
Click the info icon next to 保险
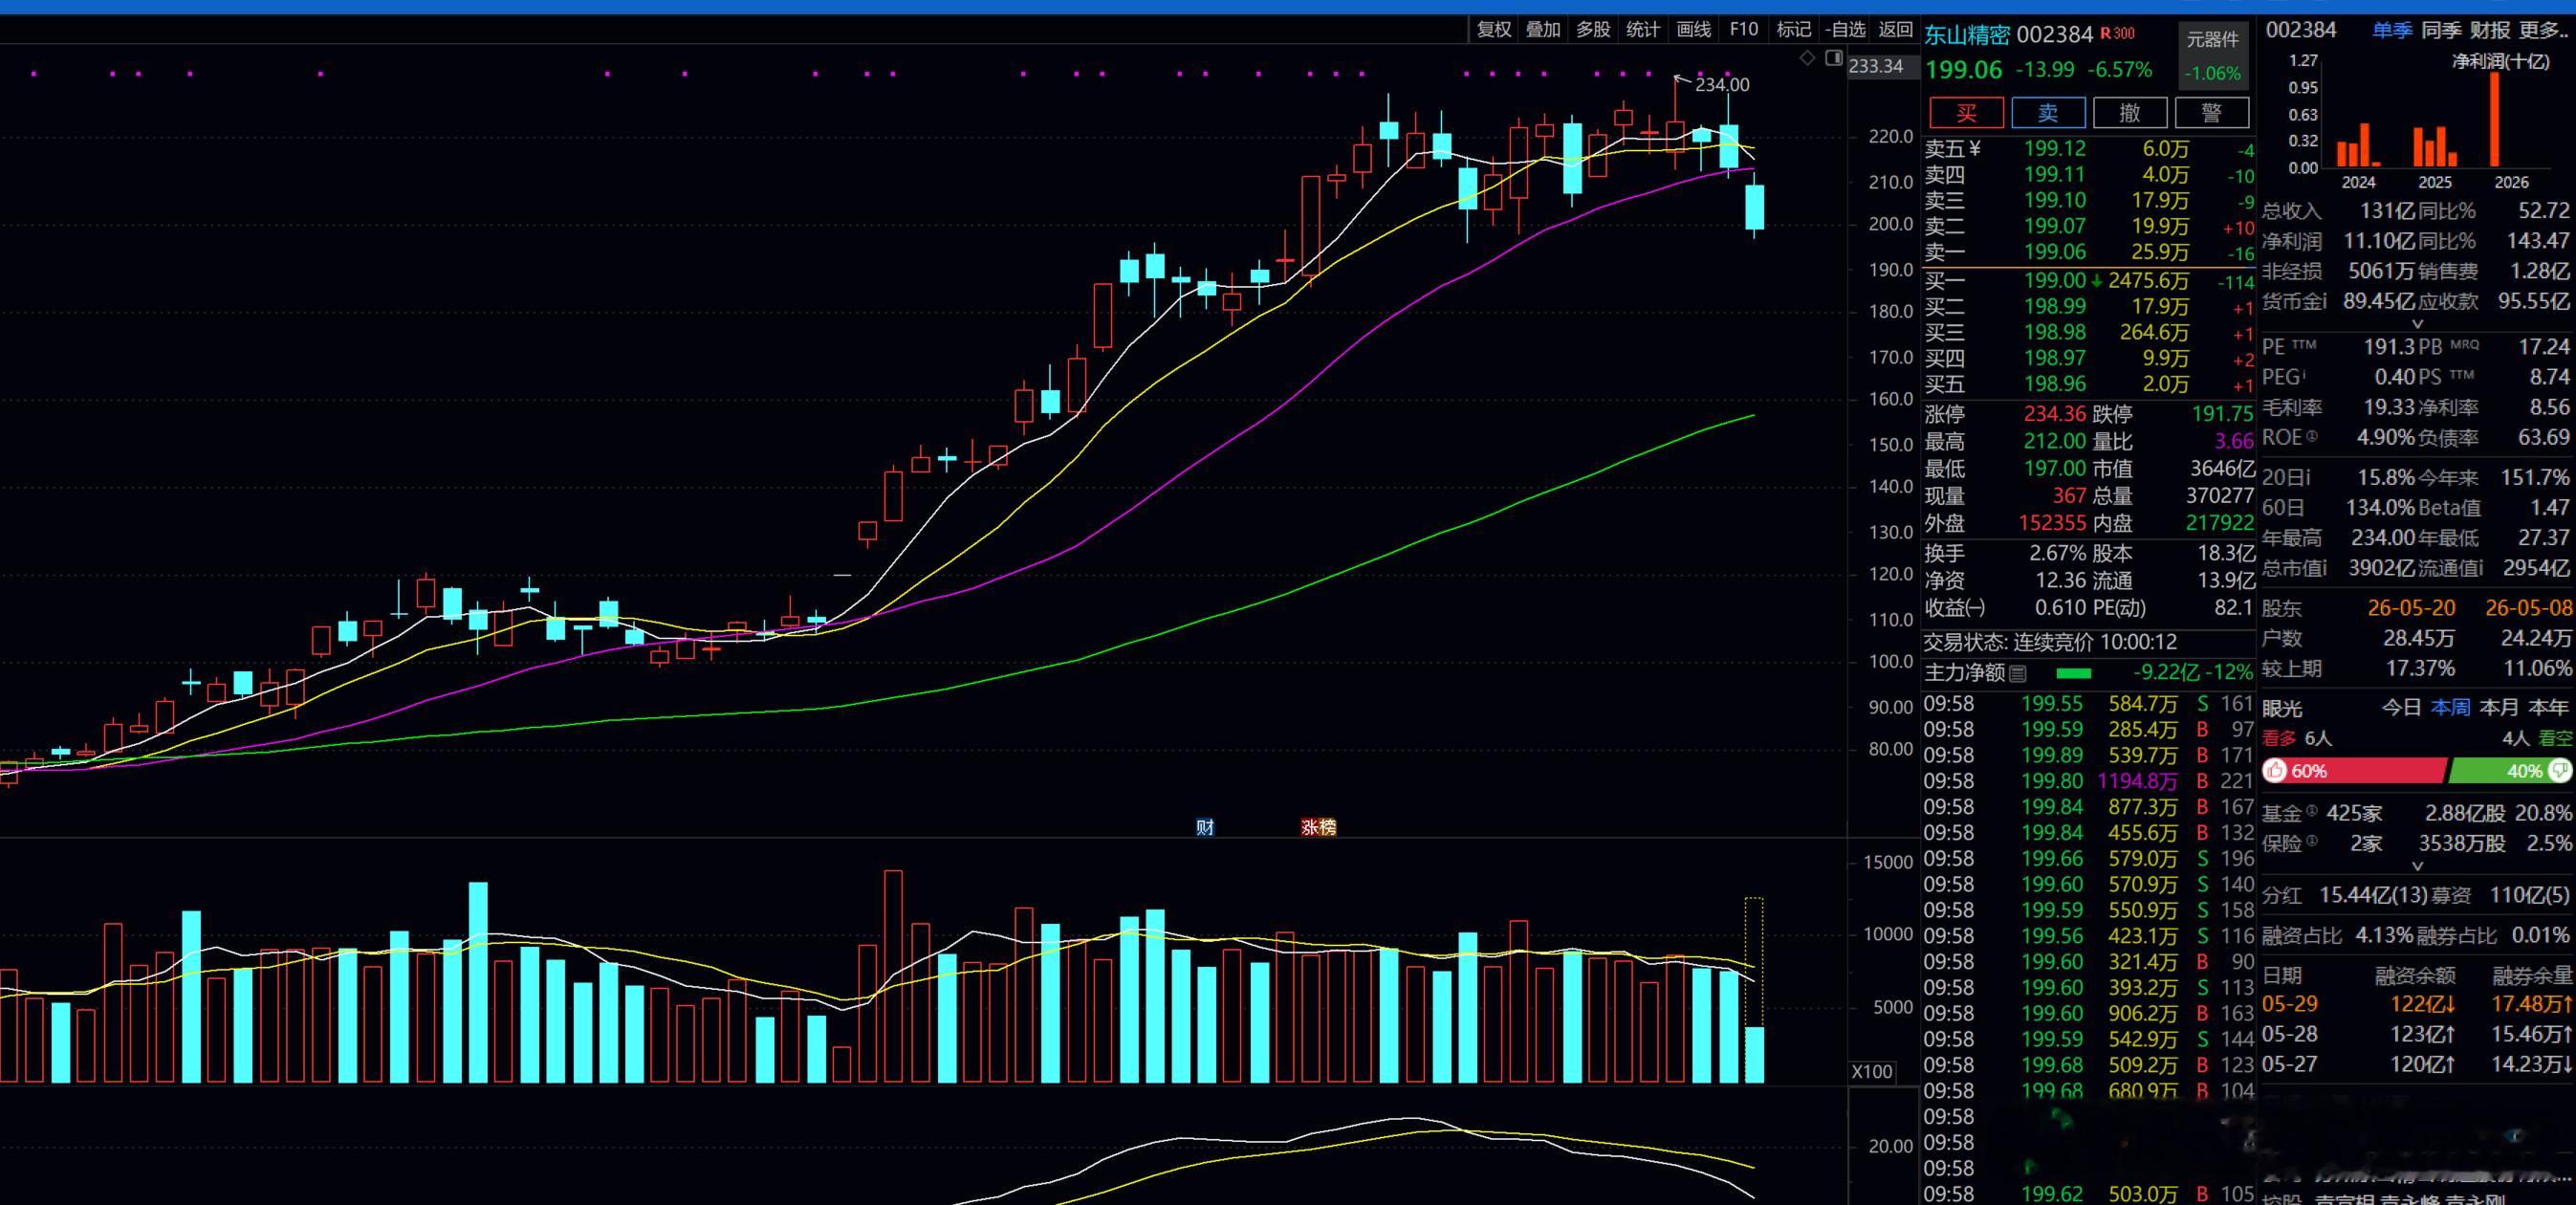point(2311,841)
